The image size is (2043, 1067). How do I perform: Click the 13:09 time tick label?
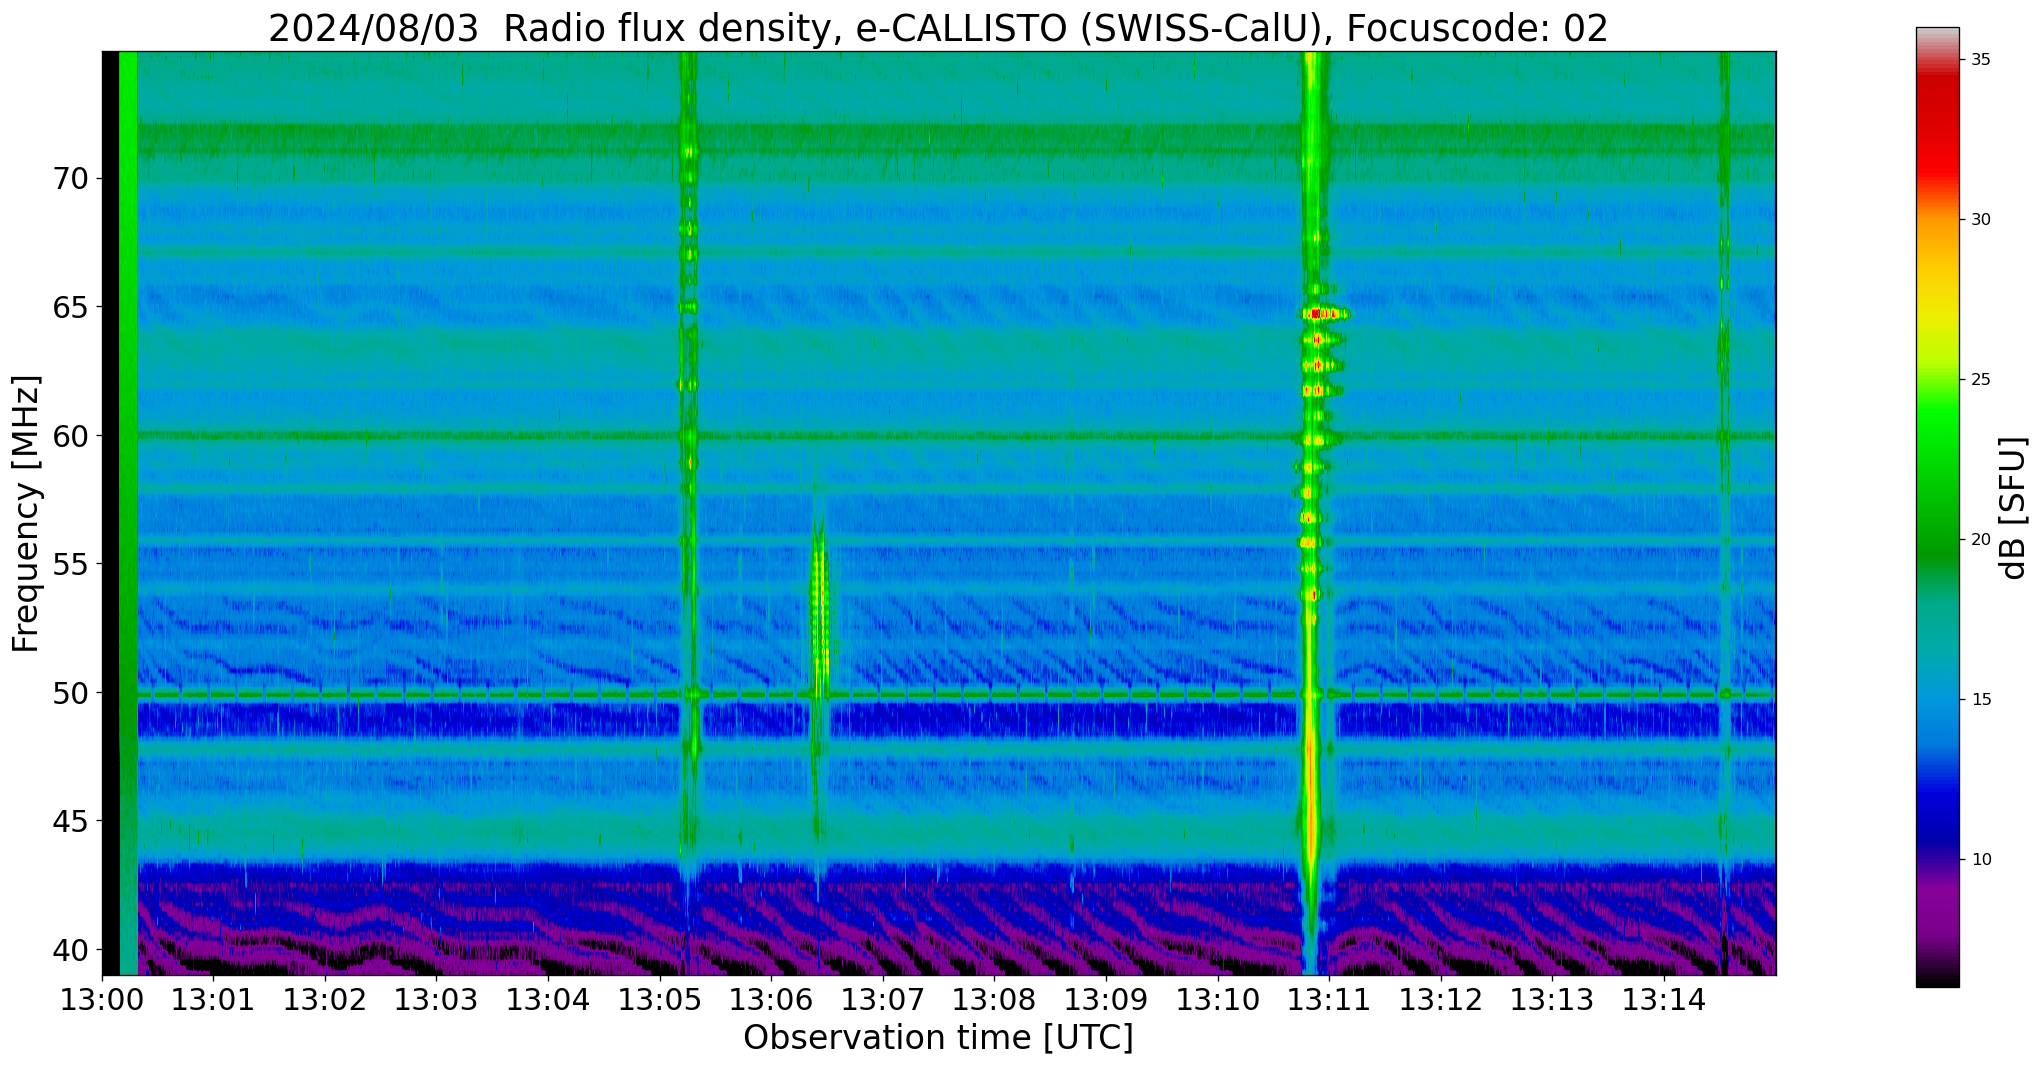click(x=1106, y=1000)
